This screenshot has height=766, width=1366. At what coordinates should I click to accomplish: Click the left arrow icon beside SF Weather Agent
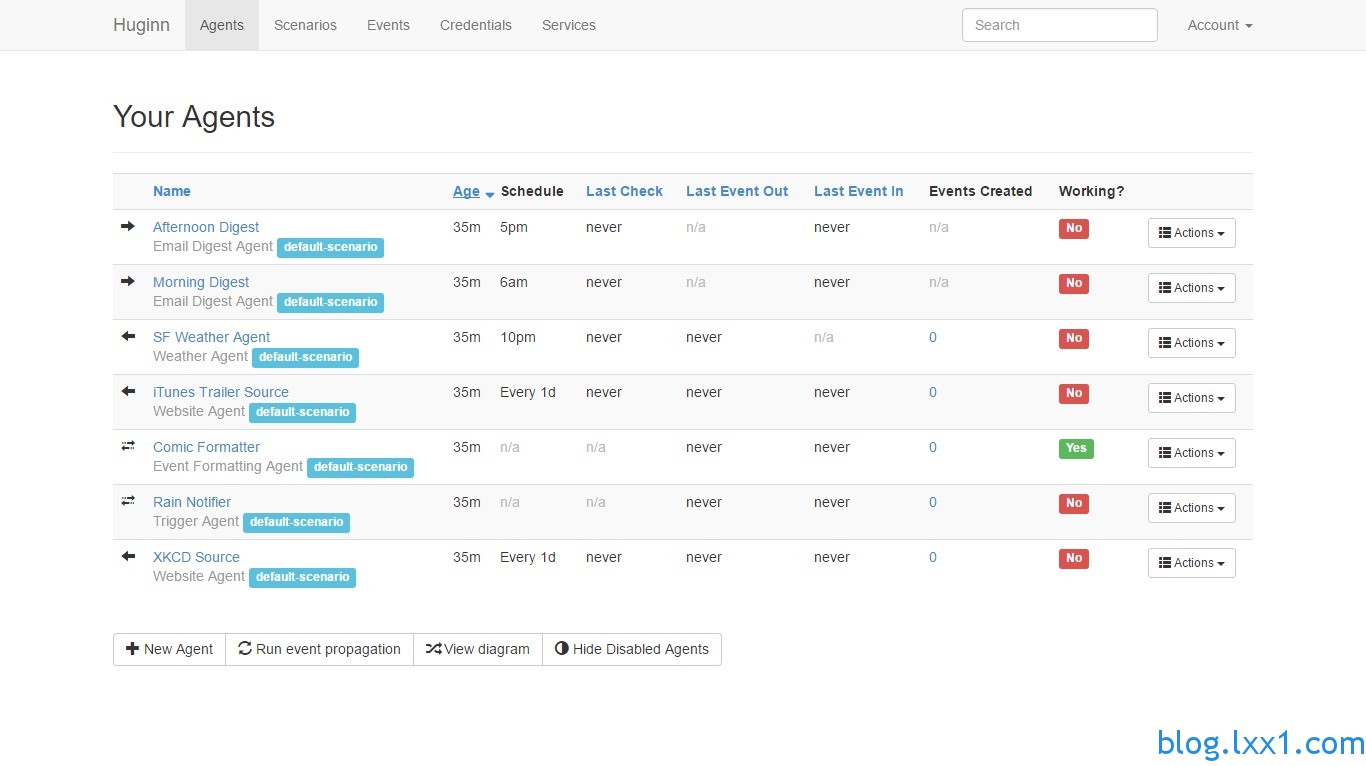[128, 336]
